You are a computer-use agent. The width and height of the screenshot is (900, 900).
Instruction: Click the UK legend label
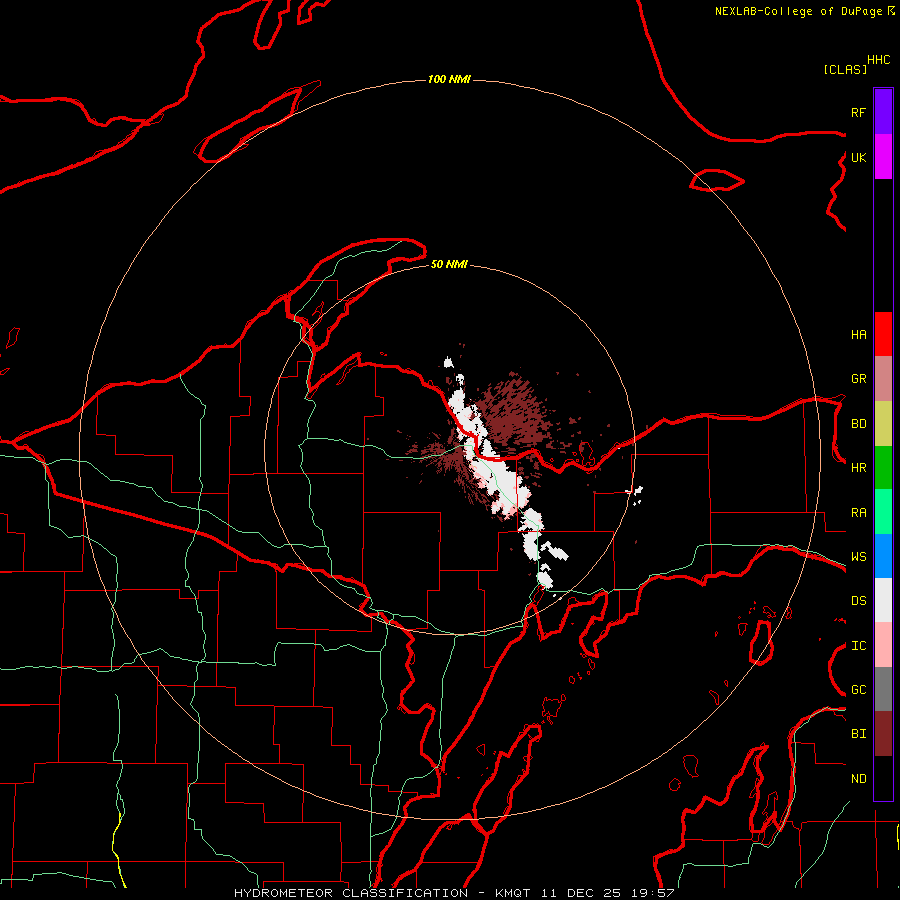(859, 157)
